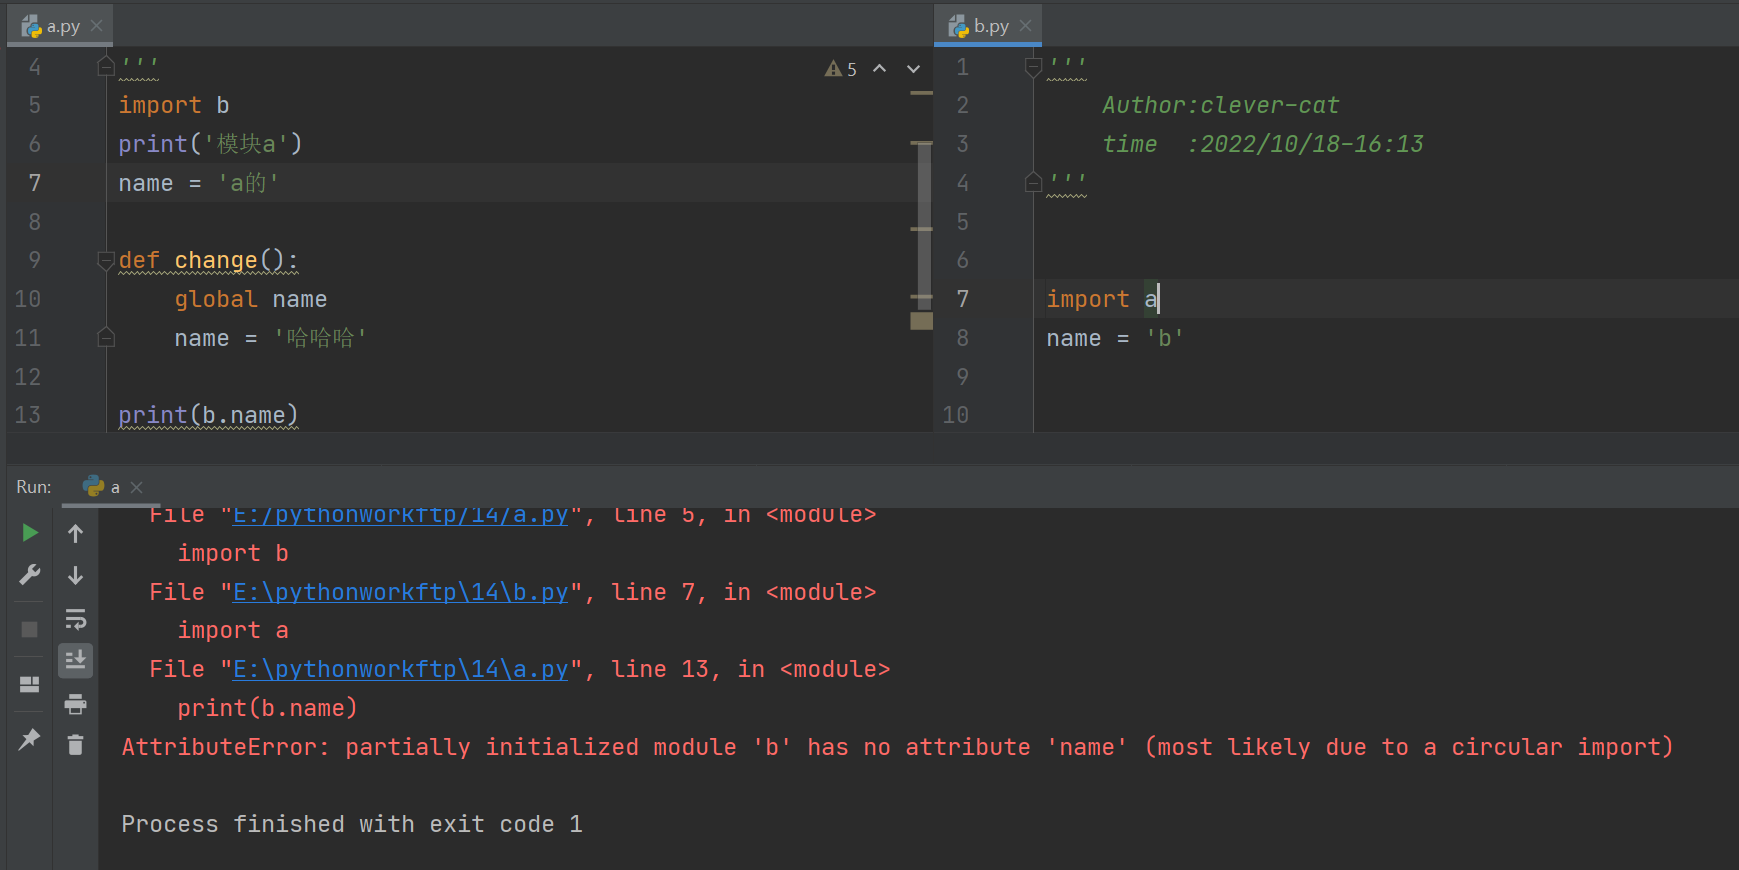
Task: Toggle soft-wrap in console output
Action: (75, 619)
